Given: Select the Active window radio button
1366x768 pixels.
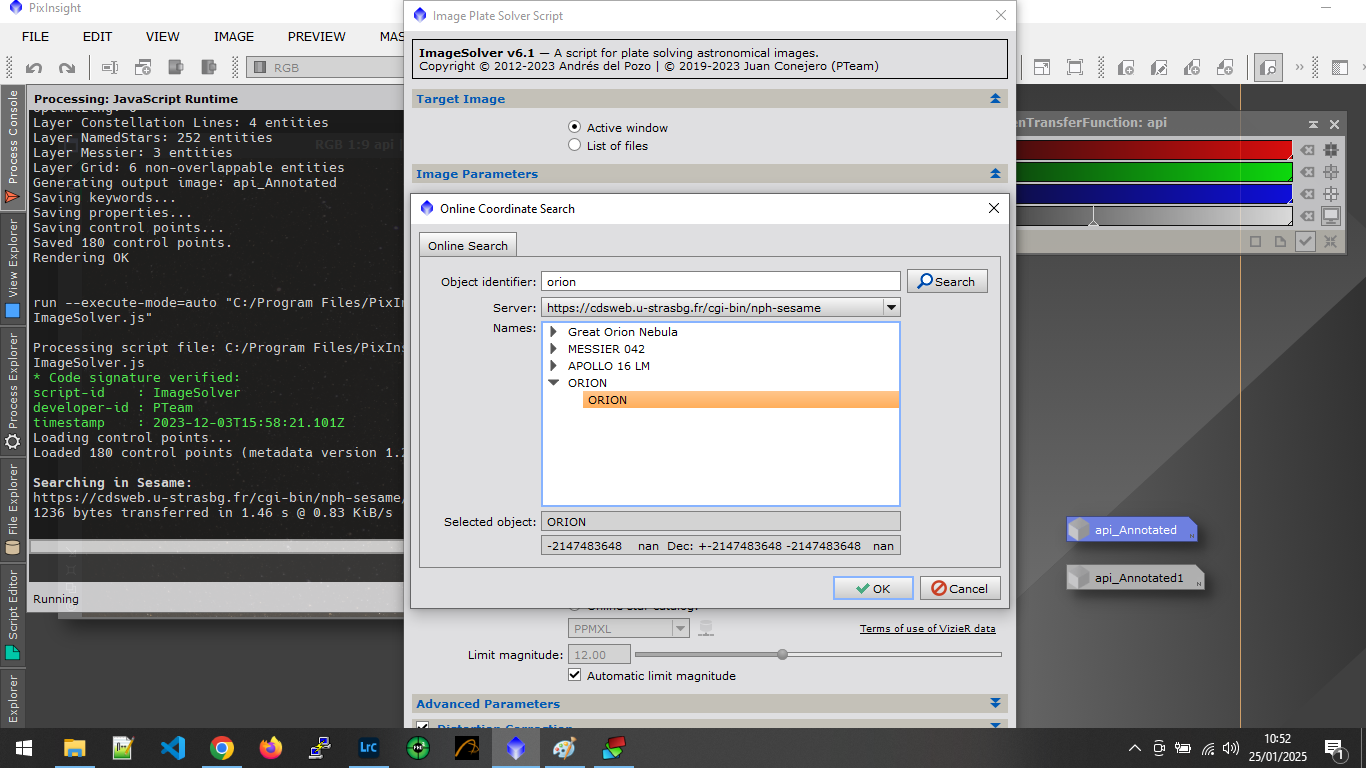Looking at the screenshot, I should coord(574,127).
